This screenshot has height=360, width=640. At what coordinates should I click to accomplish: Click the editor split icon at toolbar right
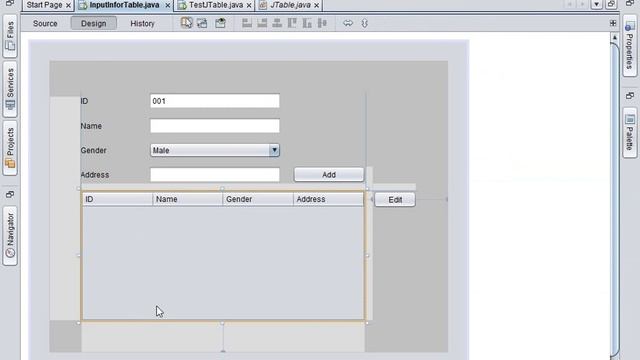613,23
